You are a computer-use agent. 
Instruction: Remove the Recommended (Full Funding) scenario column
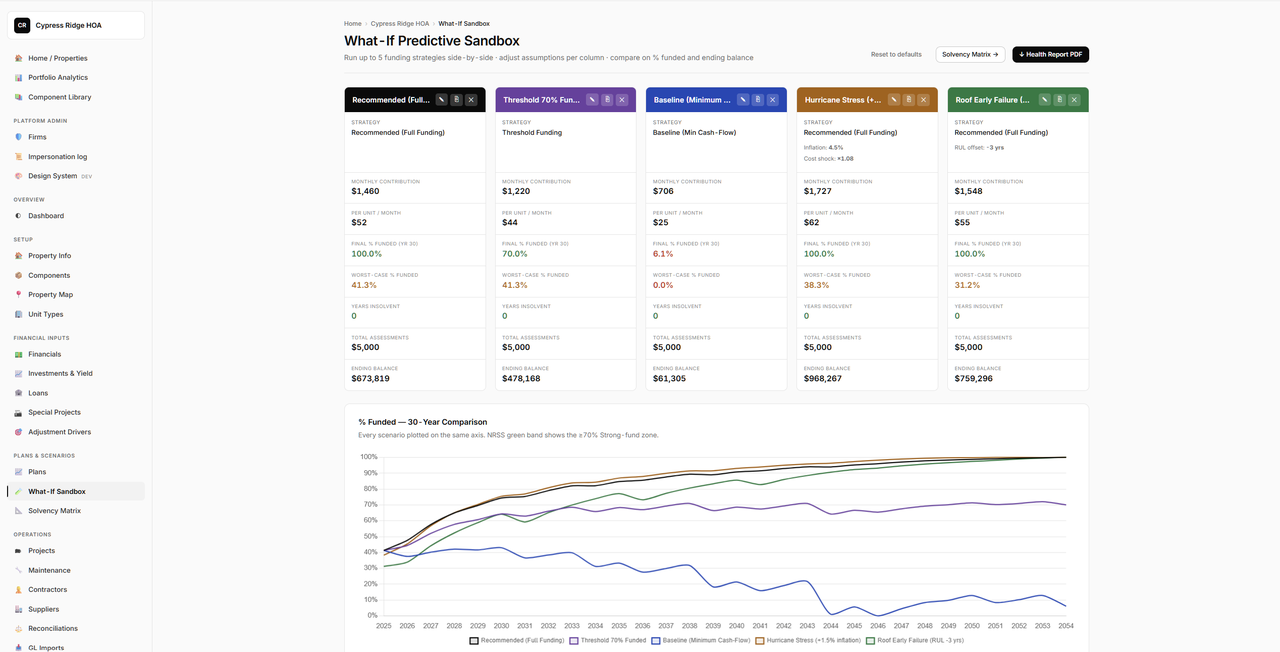click(x=471, y=100)
